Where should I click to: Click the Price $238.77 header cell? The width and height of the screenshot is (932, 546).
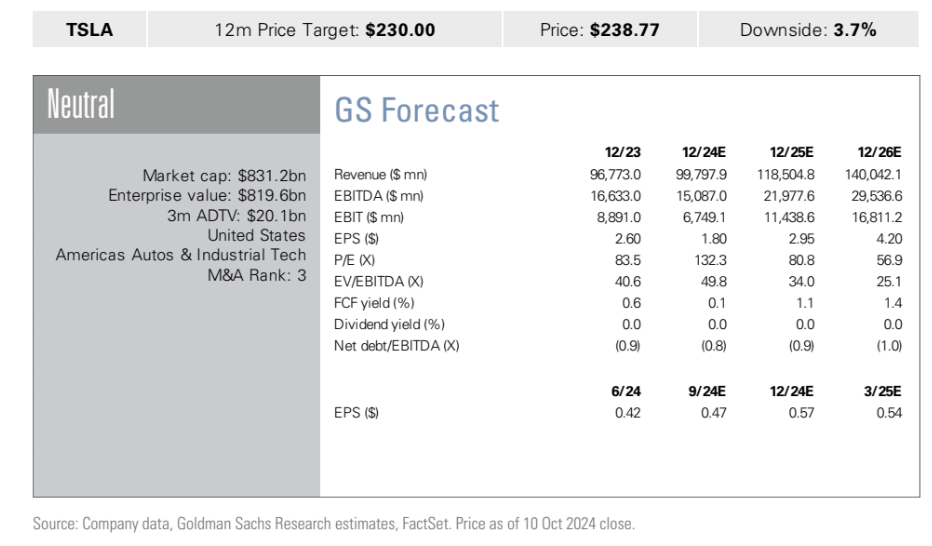tap(599, 30)
